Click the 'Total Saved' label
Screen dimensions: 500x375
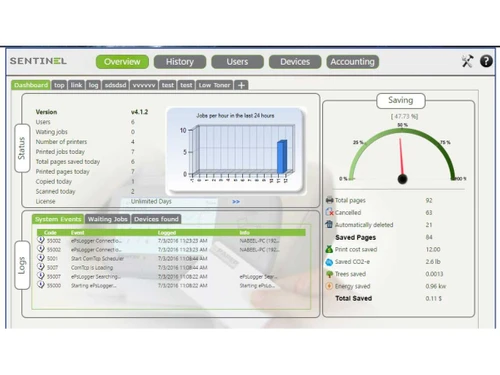pyautogui.click(x=354, y=298)
